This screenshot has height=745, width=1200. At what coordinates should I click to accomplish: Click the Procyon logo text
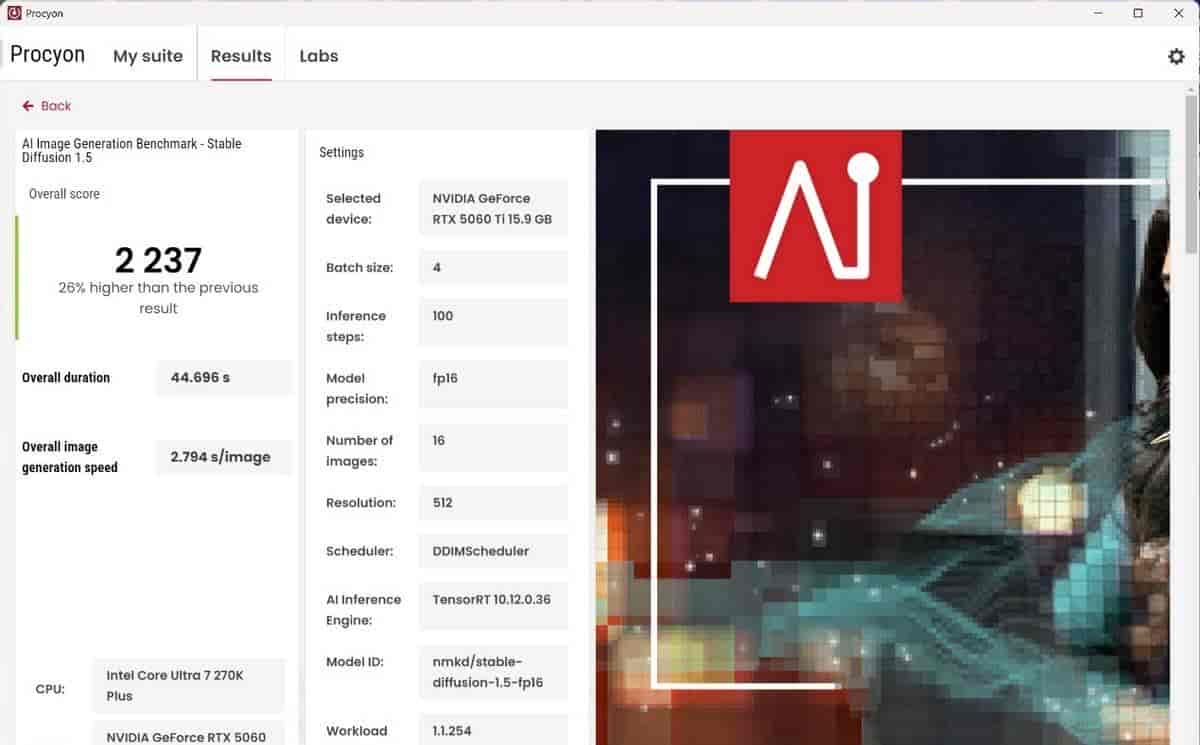coord(47,54)
